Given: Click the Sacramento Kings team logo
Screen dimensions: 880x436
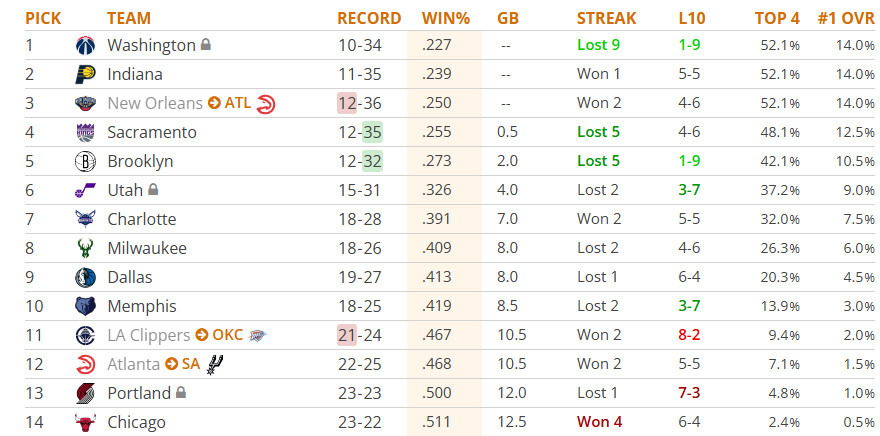Looking at the screenshot, I should click(85, 132).
